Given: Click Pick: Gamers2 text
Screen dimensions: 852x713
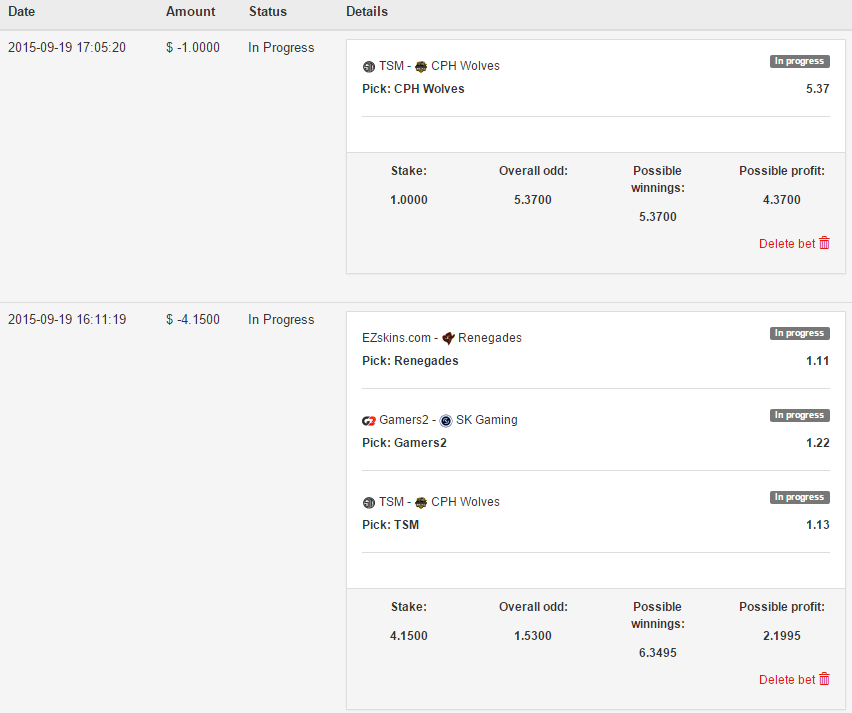Looking at the screenshot, I should tap(404, 442).
